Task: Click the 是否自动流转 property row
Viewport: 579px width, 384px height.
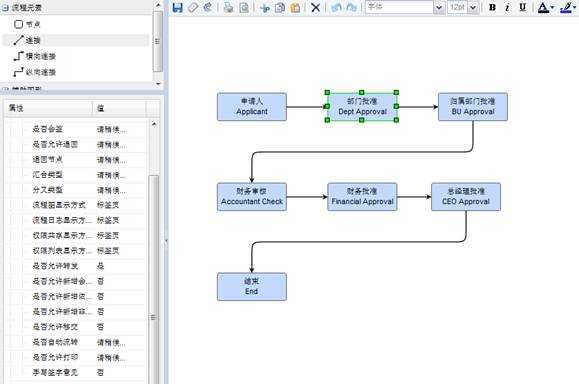Action: (76, 342)
